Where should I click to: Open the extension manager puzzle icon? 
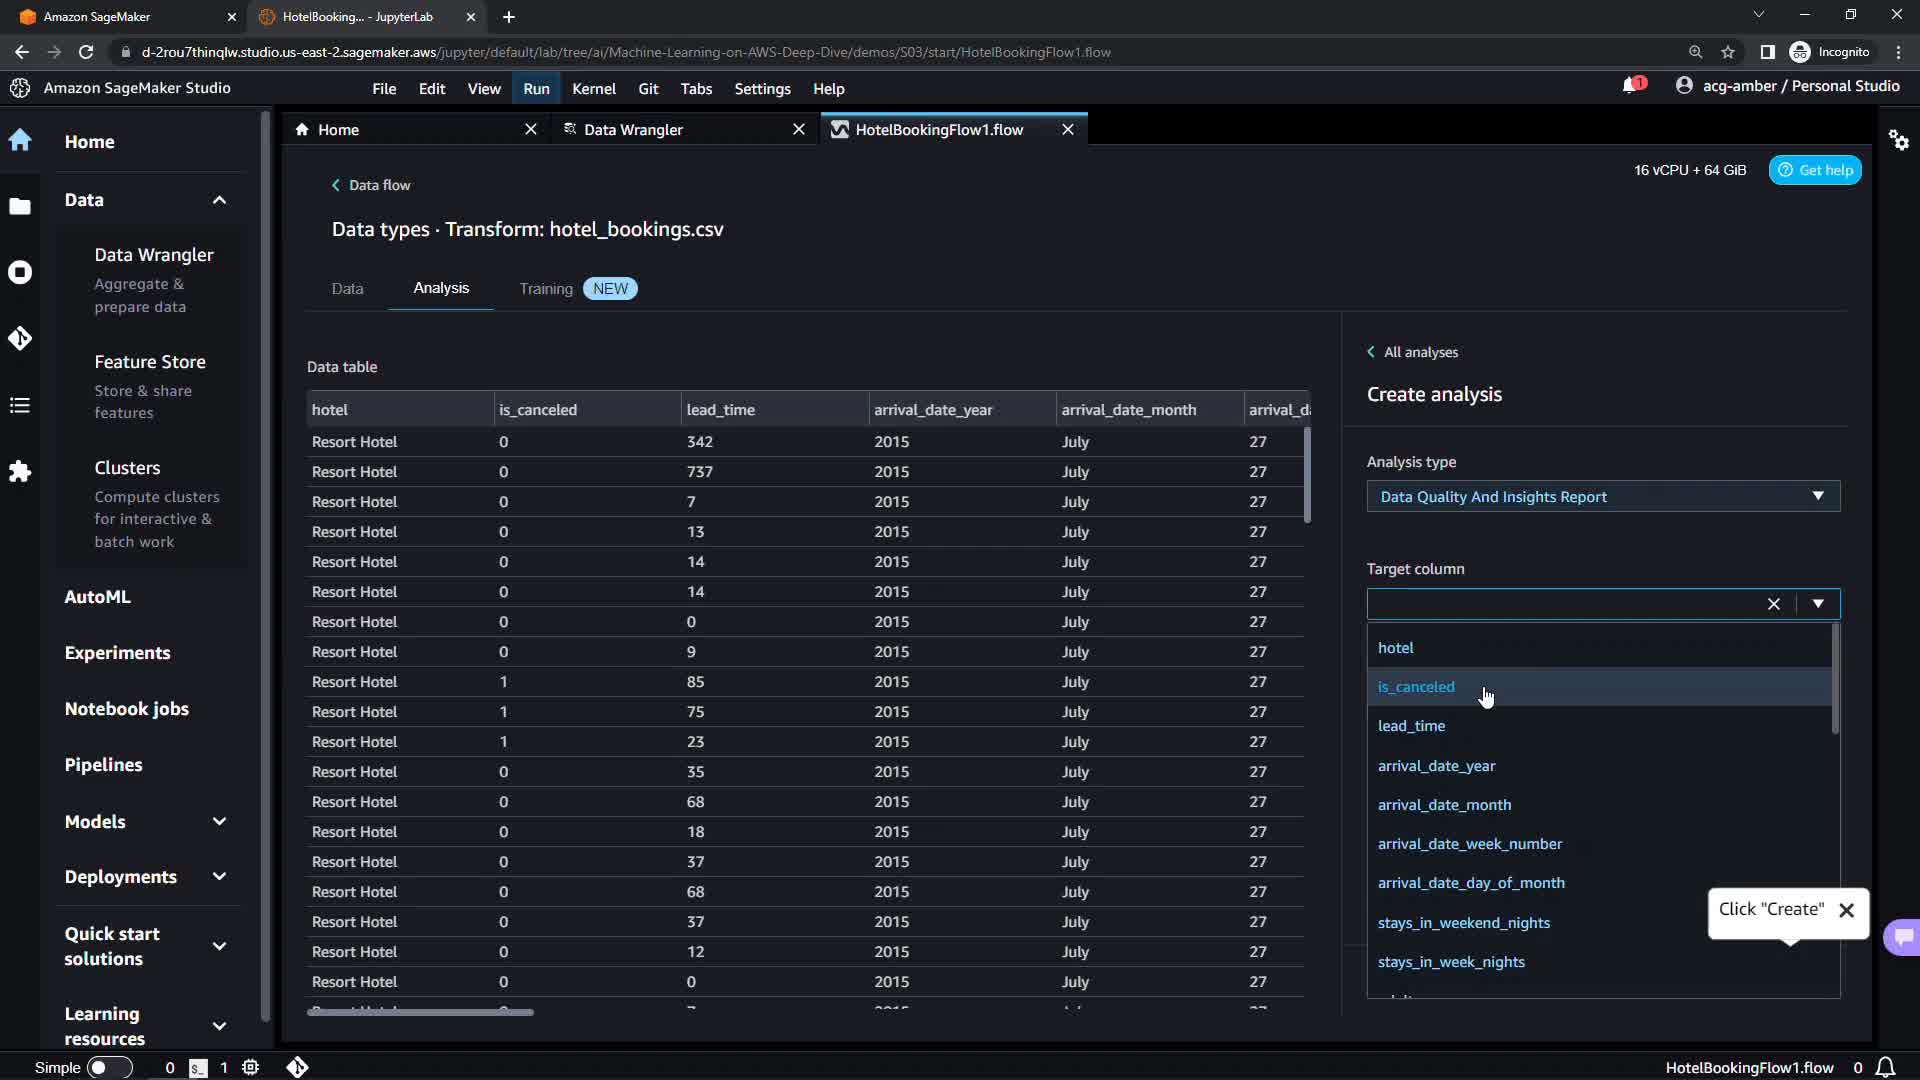coord(20,471)
